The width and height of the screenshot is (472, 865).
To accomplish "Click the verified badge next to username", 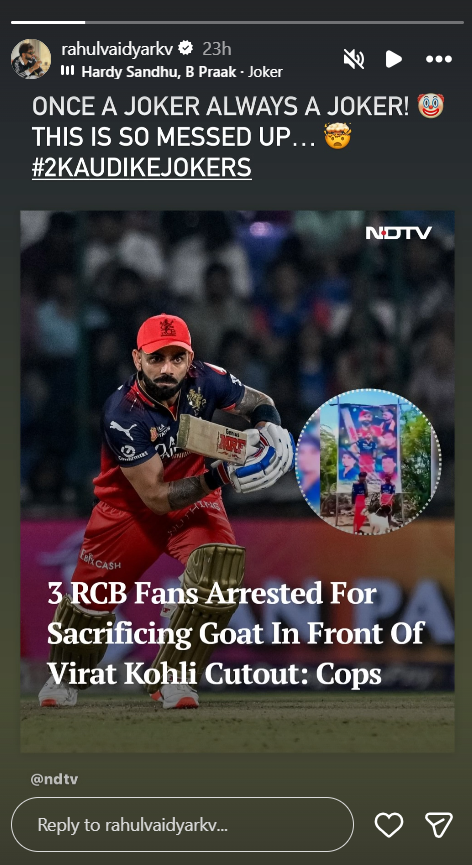I will point(186,49).
